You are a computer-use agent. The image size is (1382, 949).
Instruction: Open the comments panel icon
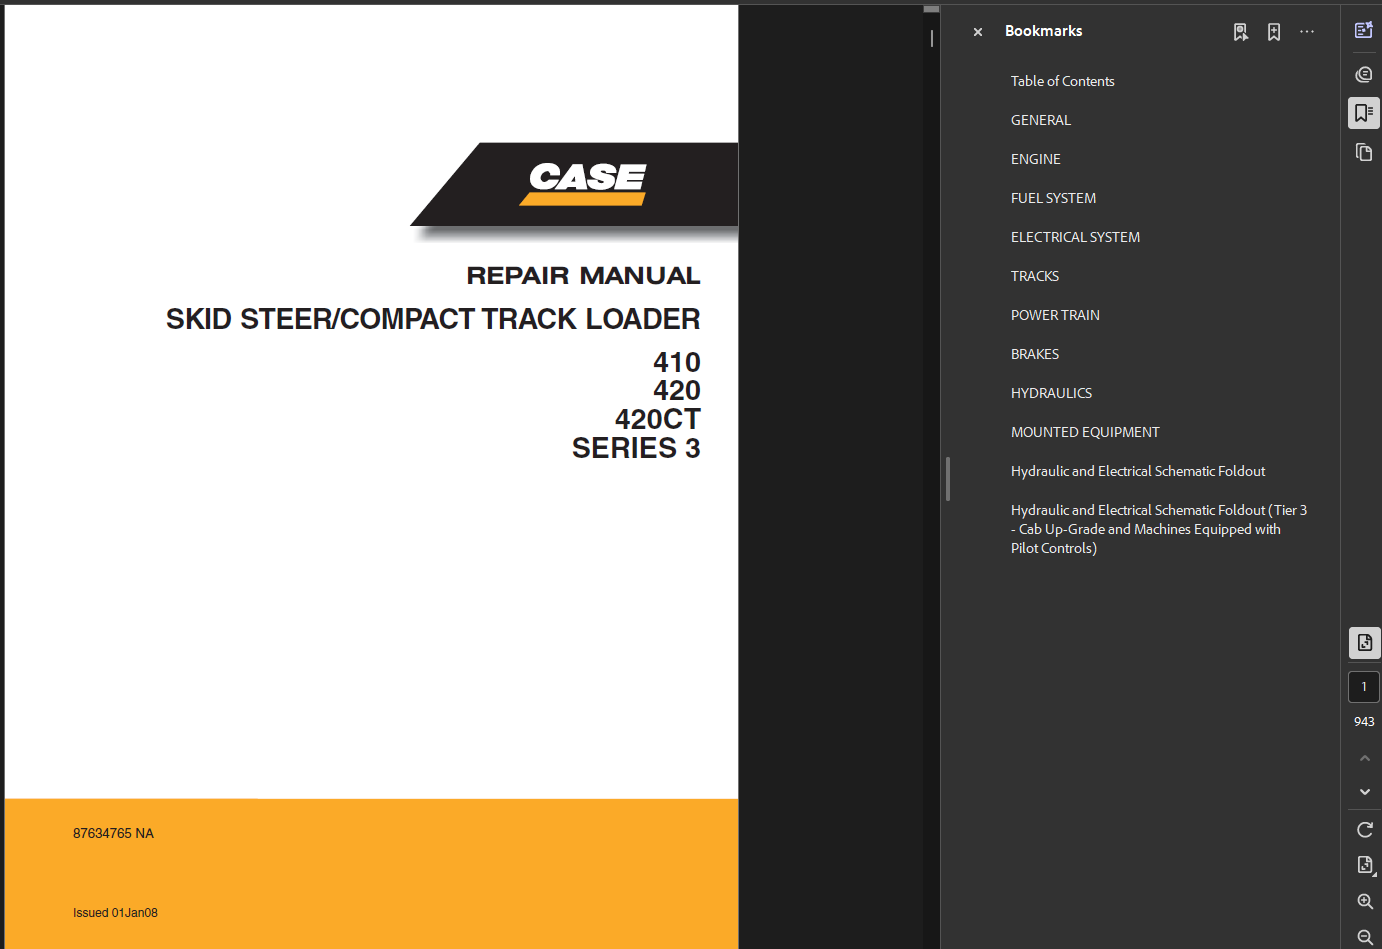1364,74
